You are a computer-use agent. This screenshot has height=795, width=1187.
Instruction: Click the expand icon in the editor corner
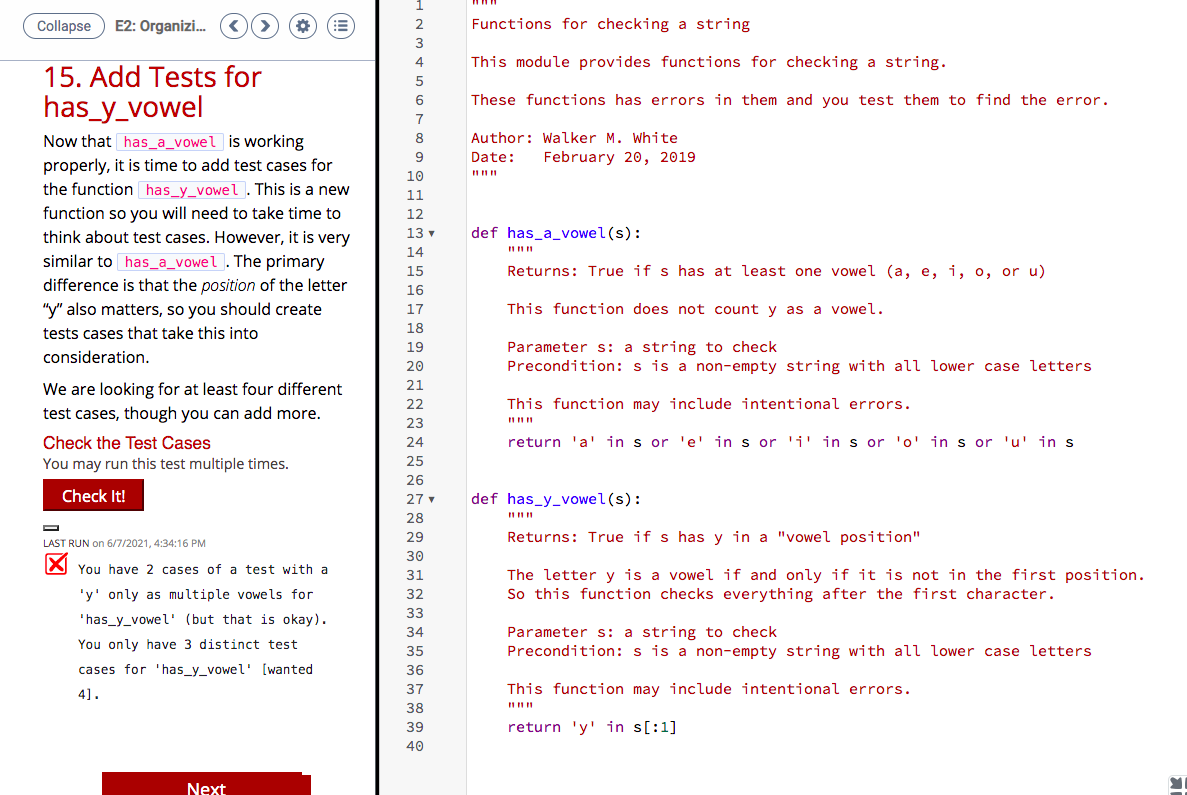[1177, 786]
